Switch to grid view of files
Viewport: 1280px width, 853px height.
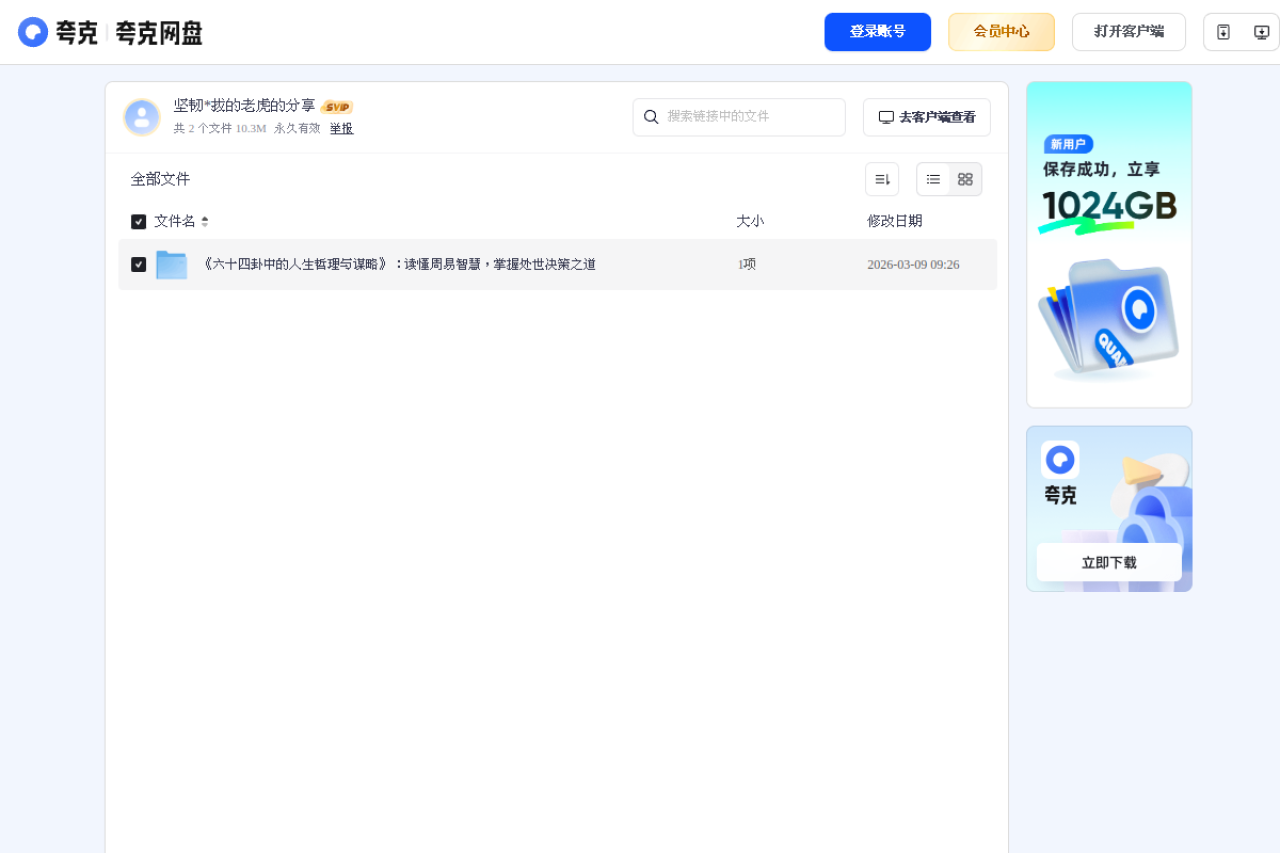coord(964,179)
